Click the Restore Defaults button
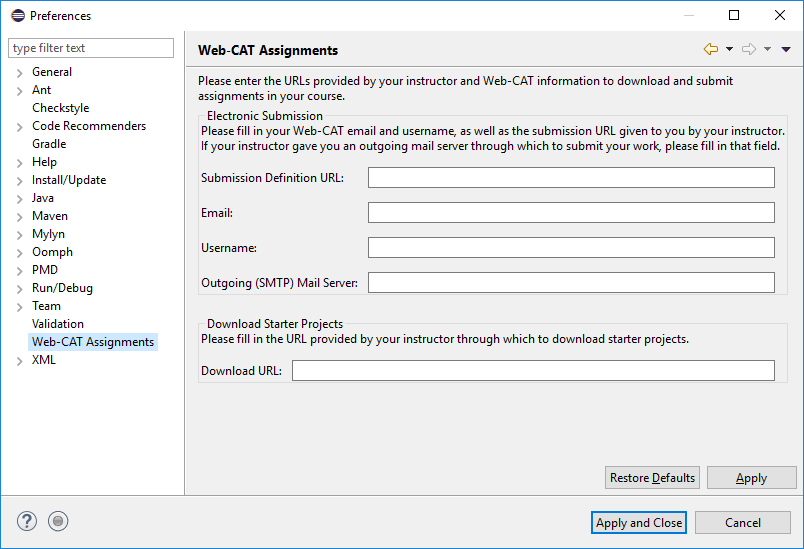The height and width of the screenshot is (549, 804). tap(652, 478)
